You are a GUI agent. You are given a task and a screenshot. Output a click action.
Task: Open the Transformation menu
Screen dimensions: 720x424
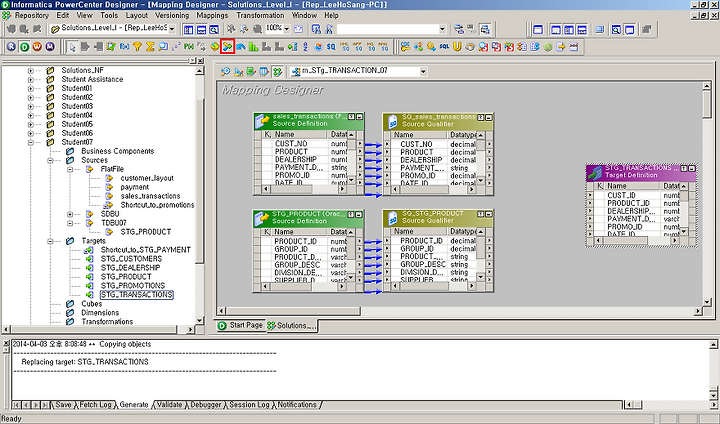(x=260, y=16)
